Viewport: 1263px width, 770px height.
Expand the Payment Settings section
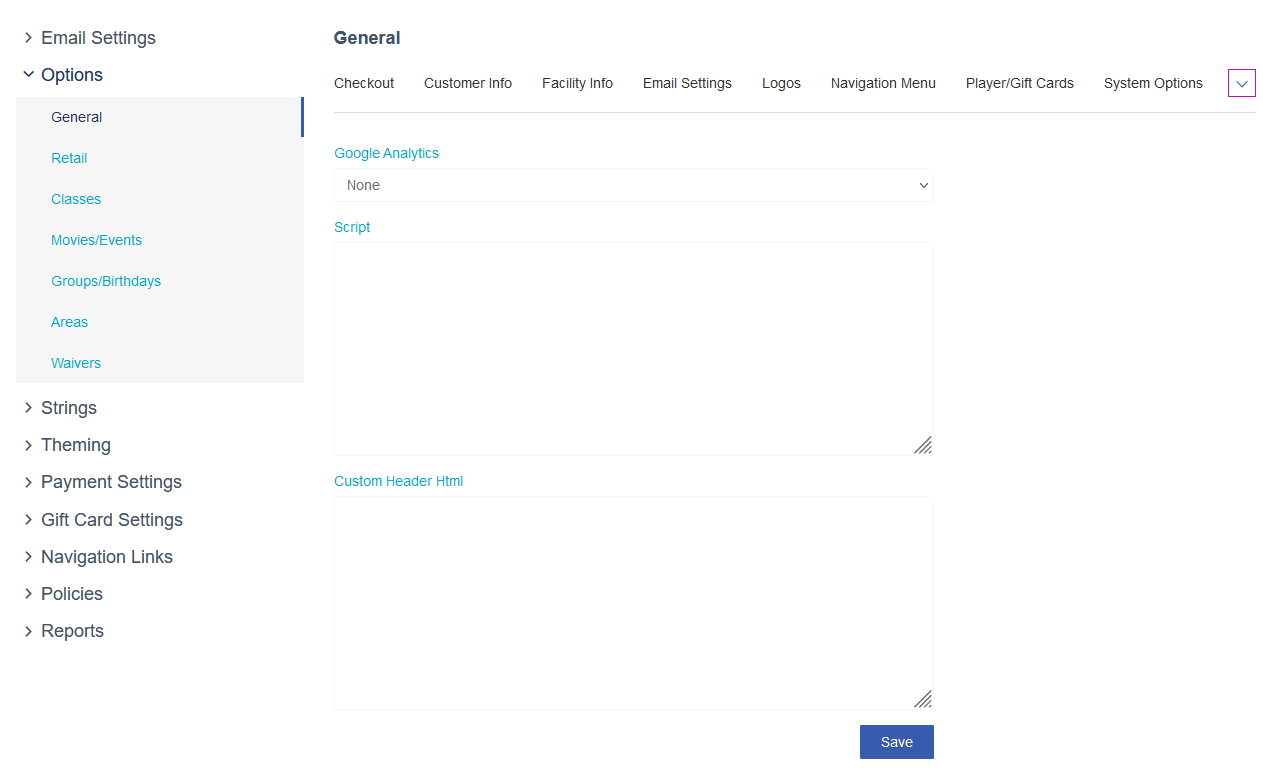[102, 482]
